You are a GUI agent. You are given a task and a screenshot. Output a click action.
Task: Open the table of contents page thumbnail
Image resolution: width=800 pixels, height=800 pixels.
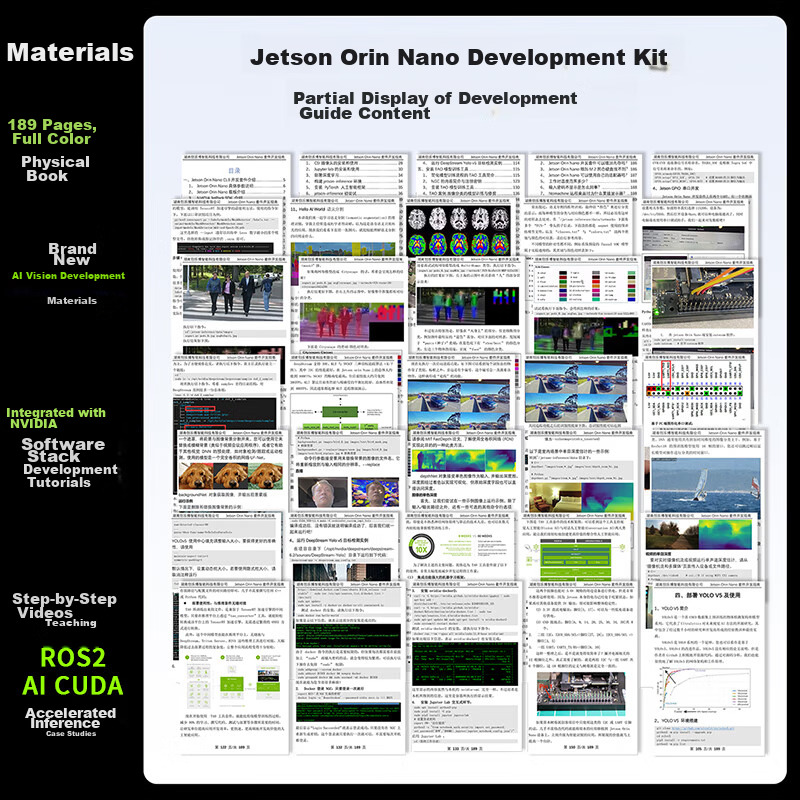[236, 175]
